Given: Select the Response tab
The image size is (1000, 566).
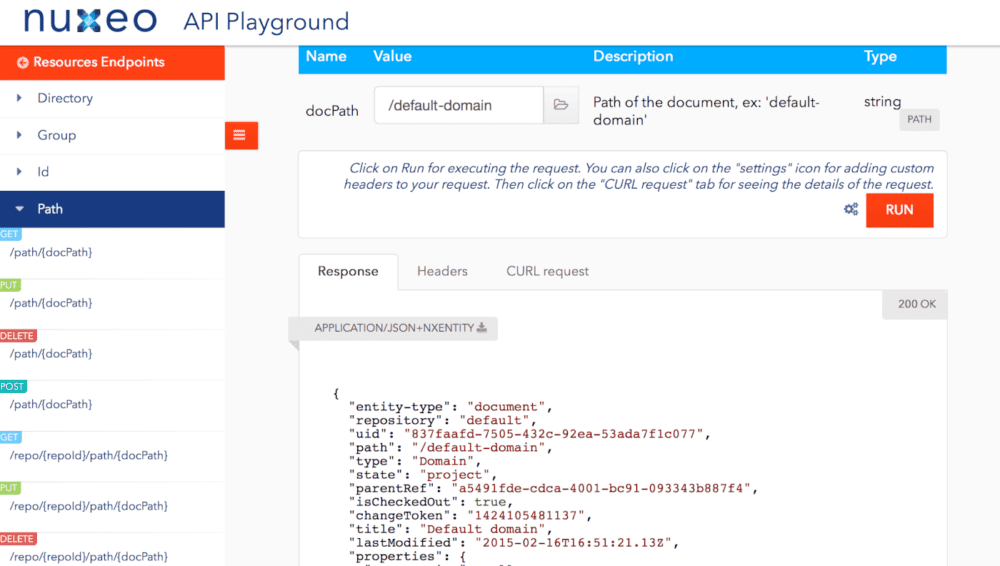Looking at the screenshot, I should (x=348, y=271).
